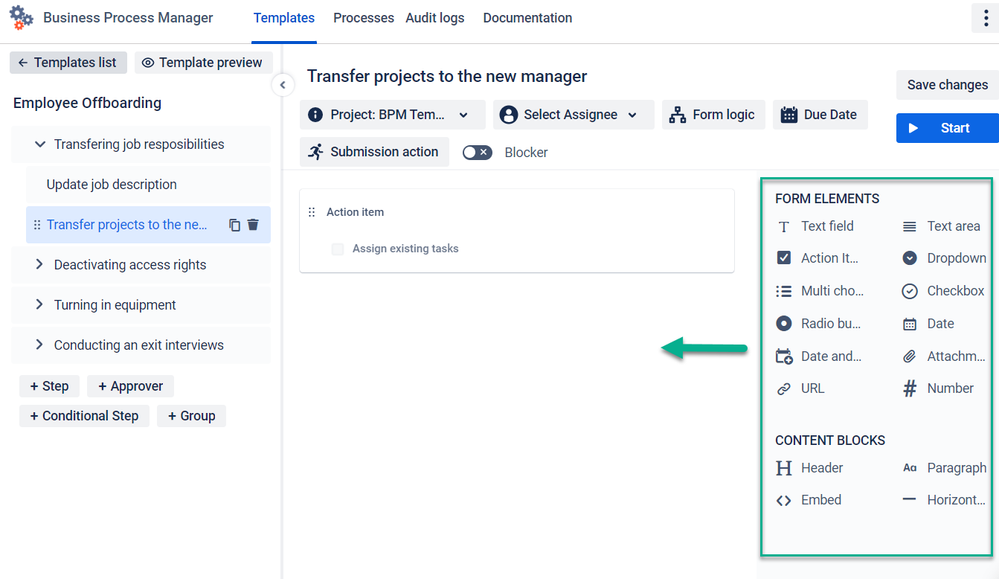Toggle the Blocker switch
Viewport: 999px width, 579px height.
[477, 152]
